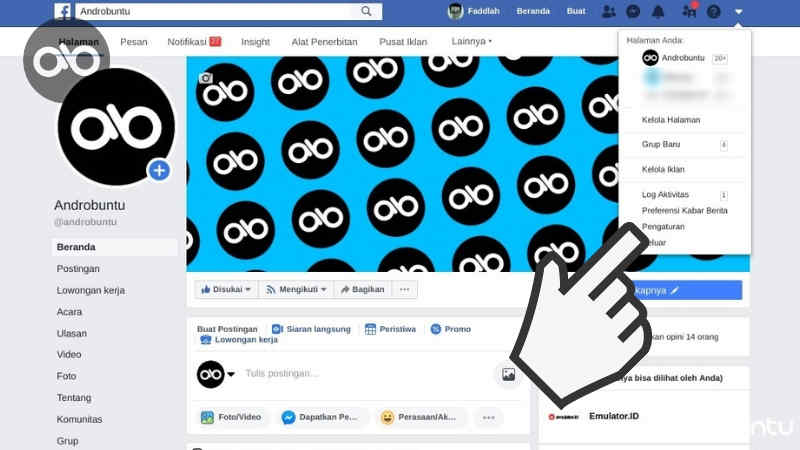Open Faddlah profile avatar

(x=455, y=11)
